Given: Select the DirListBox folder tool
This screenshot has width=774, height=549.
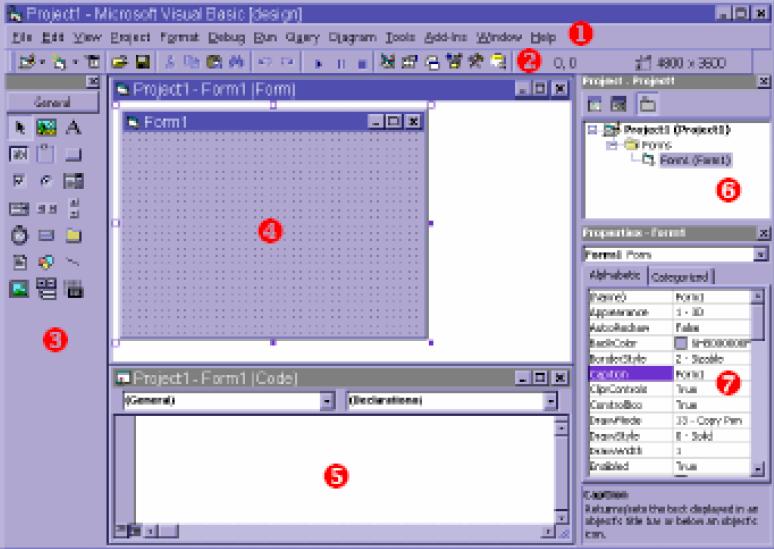Looking at the screenshot, I should click(x=73, y=235).
